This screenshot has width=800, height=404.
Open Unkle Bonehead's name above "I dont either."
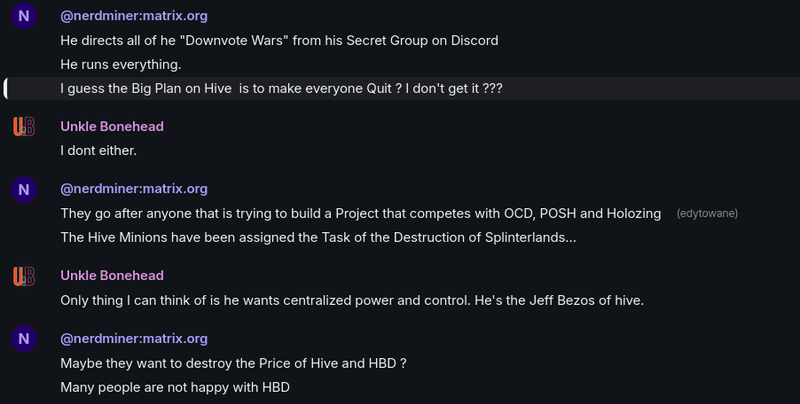point(112,127)
